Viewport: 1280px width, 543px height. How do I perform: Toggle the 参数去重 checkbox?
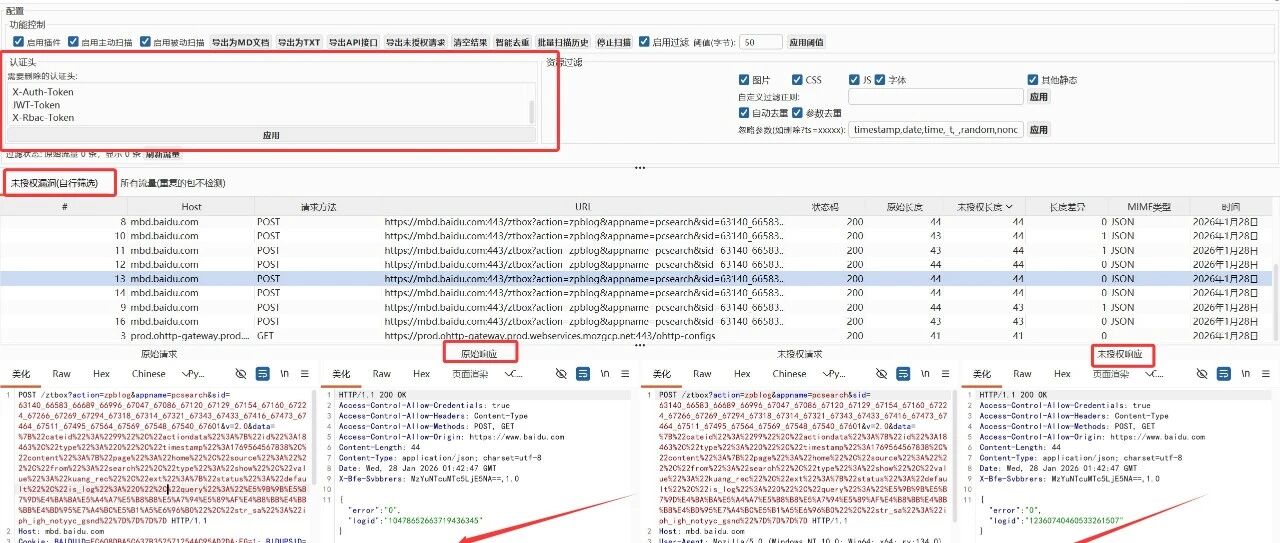[797, 113]
